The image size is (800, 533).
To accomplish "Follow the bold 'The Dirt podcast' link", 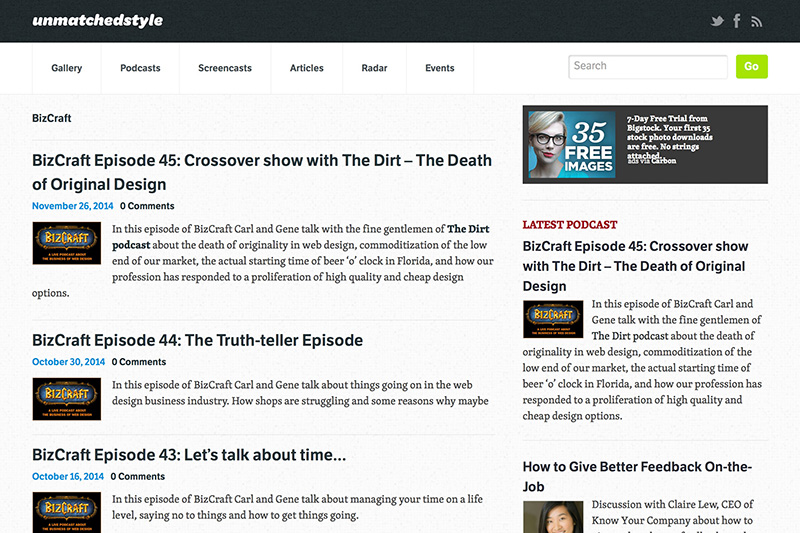I will click(x=301, y=237).
